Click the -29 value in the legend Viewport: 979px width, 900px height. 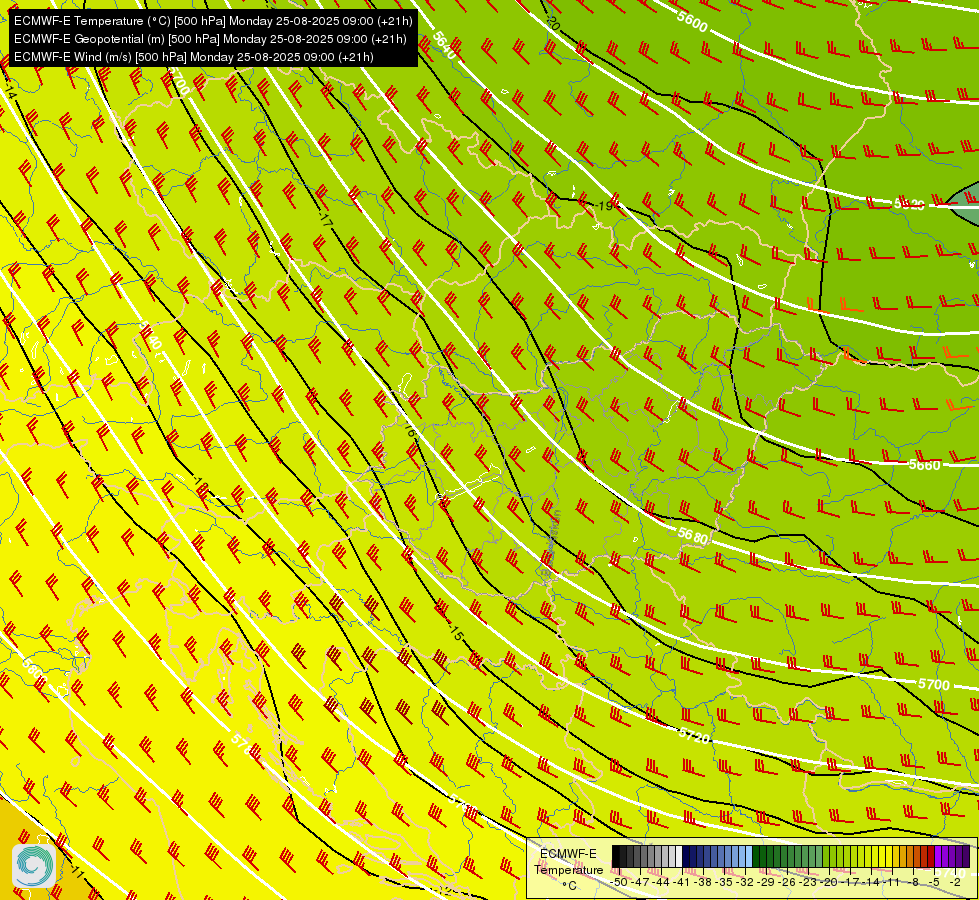(x=766, y=883)
